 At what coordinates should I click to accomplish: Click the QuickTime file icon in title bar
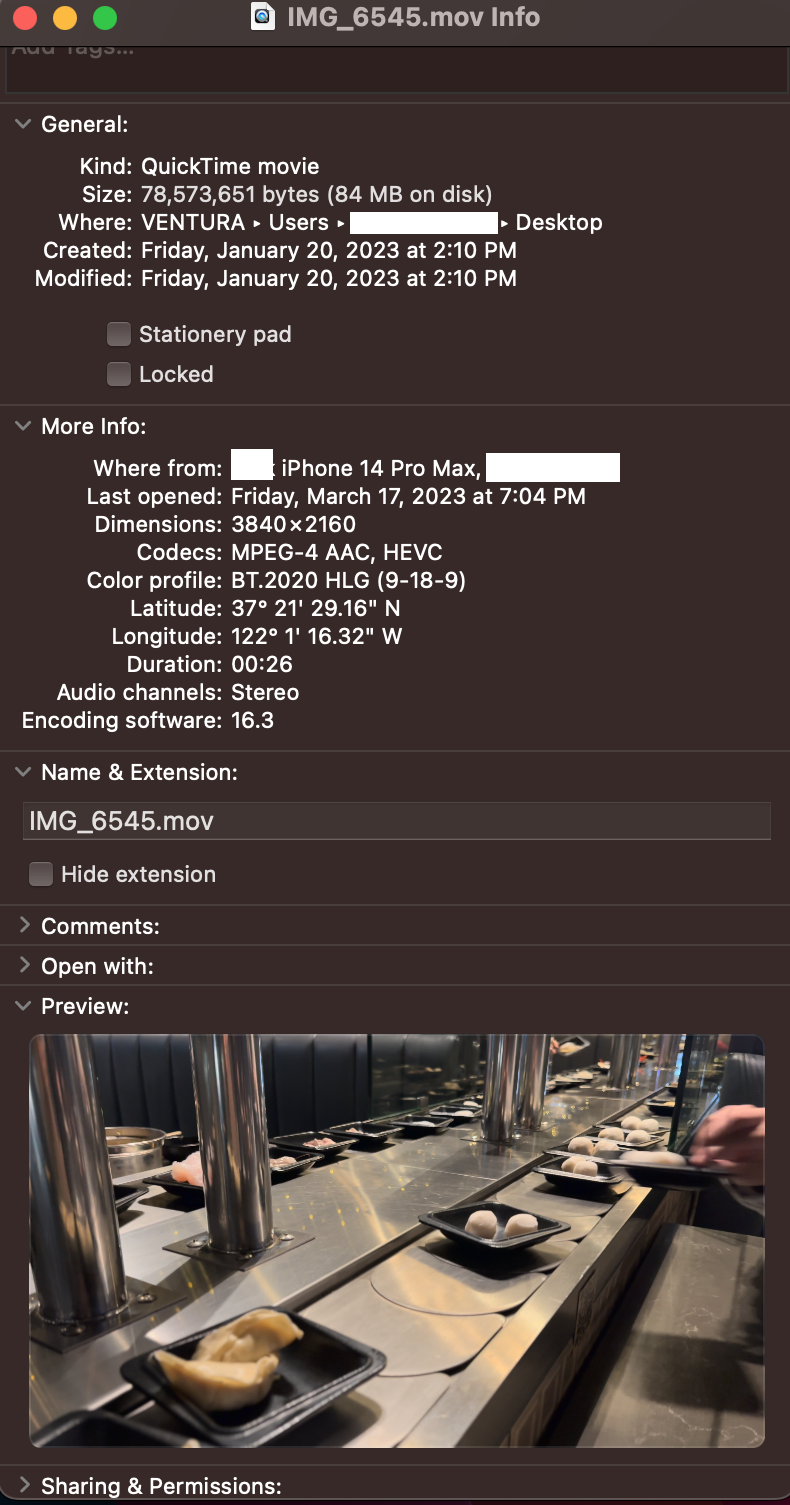262,17
